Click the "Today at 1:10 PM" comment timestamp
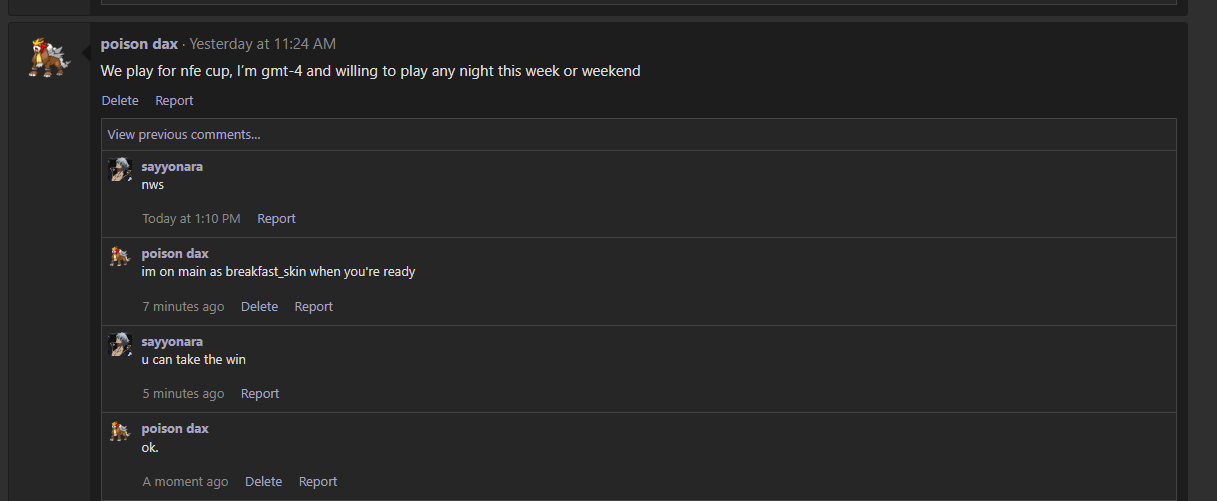The width and height of the screenshot is (1217, 501). point(191,218)
